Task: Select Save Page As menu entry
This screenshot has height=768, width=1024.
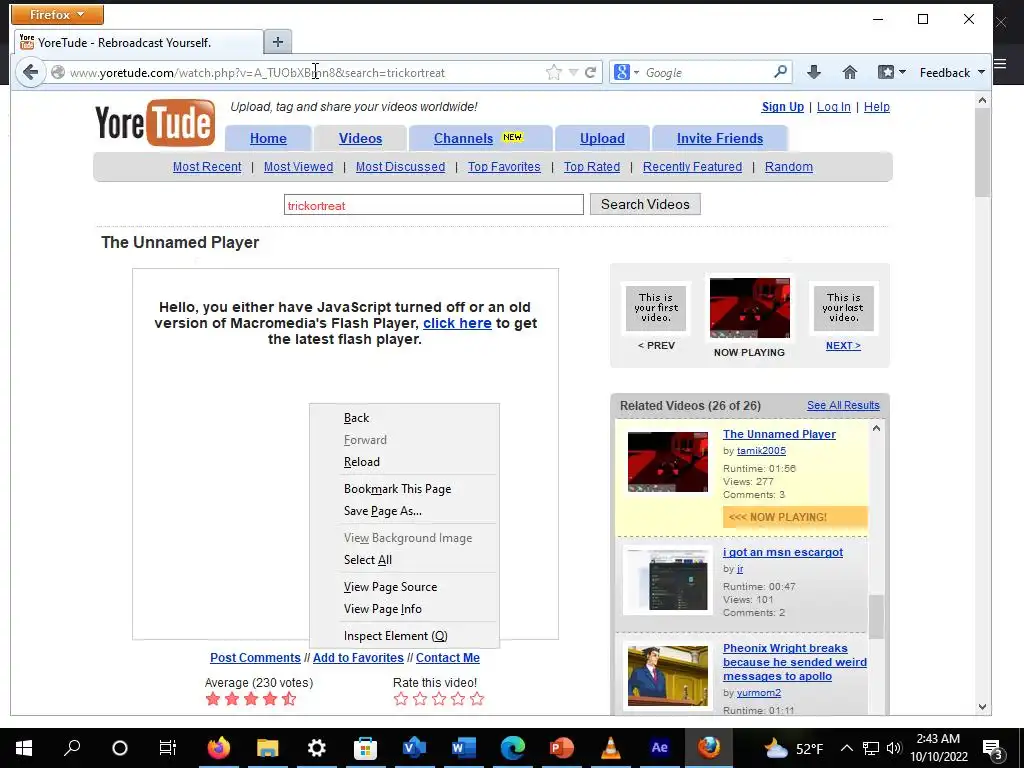Action: pos(404,511)
